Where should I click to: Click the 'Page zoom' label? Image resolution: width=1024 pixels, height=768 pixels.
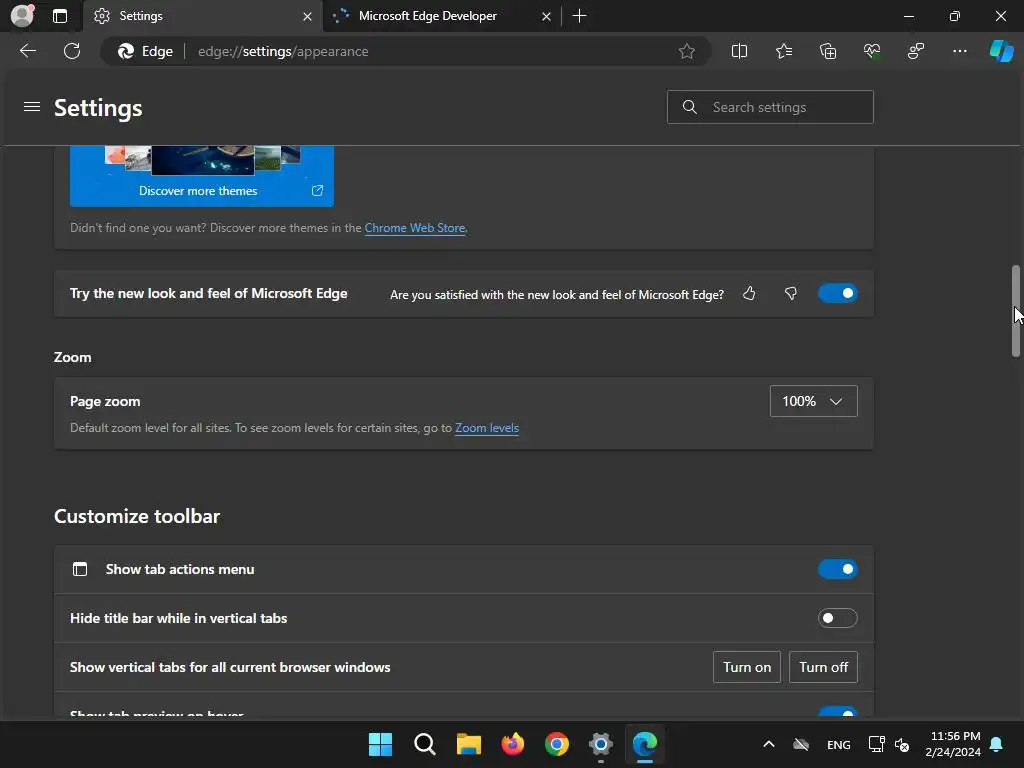[x=105, y=401]
